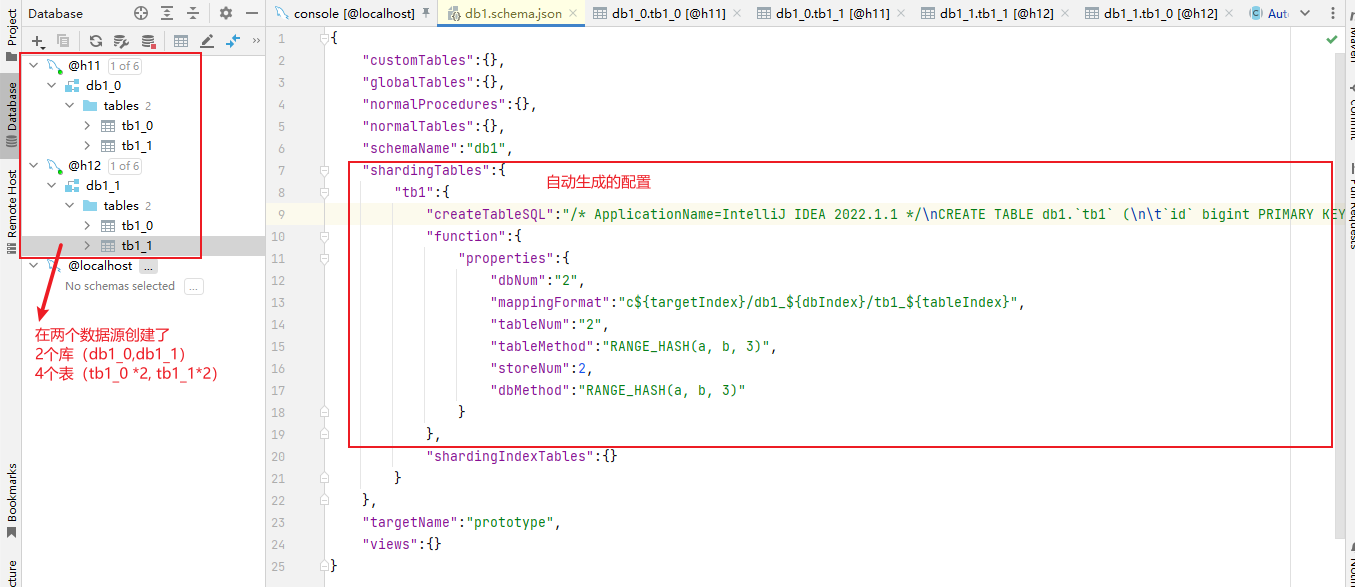Viewport: 1355px width, 587px height.
Task: Fold function block at line 10
Action: click(x=324, y=236)
